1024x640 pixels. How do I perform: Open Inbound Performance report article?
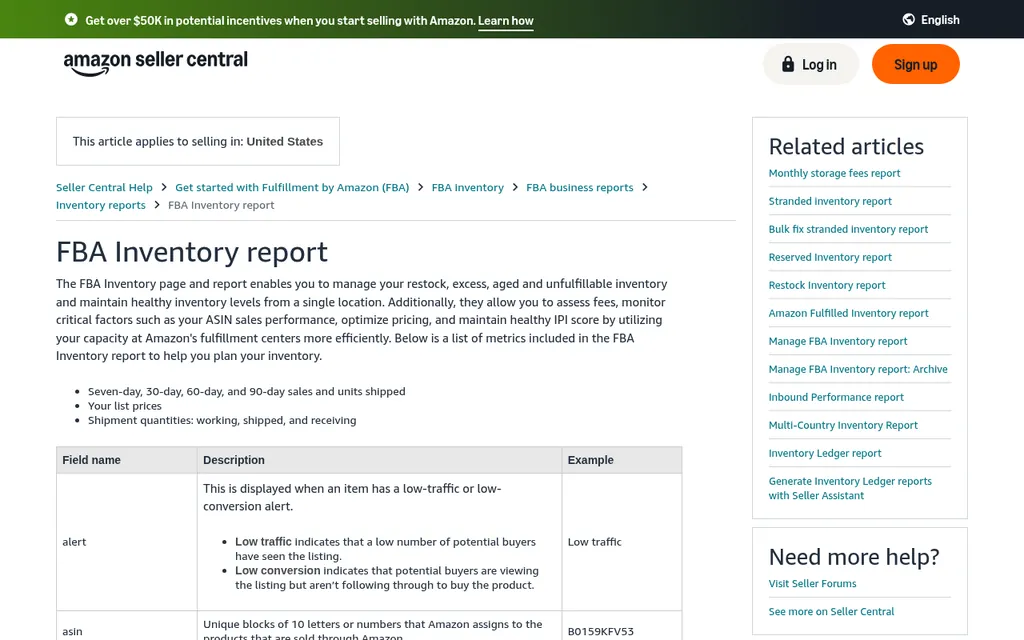point(836,398)
